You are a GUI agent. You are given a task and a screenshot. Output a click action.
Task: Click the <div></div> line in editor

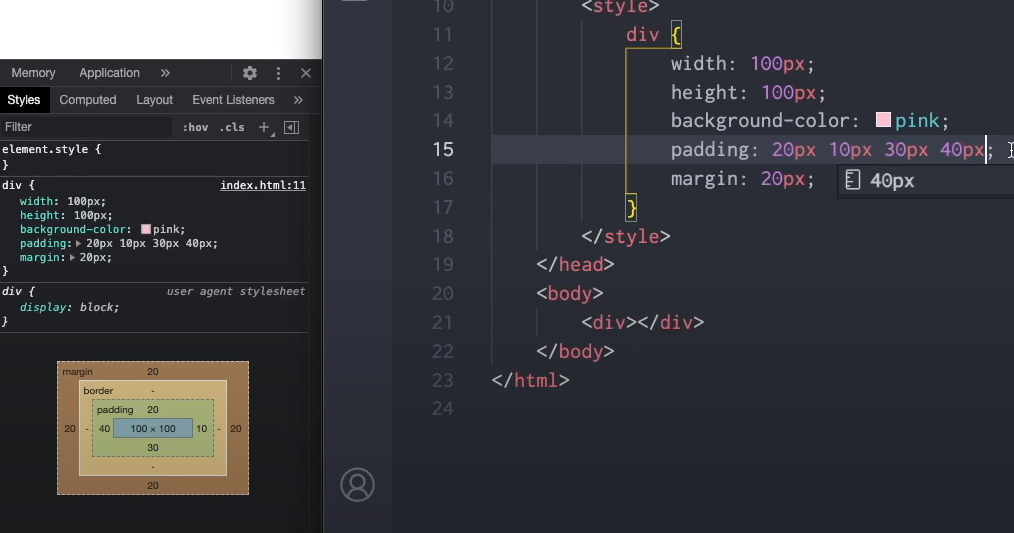[642, 322]
